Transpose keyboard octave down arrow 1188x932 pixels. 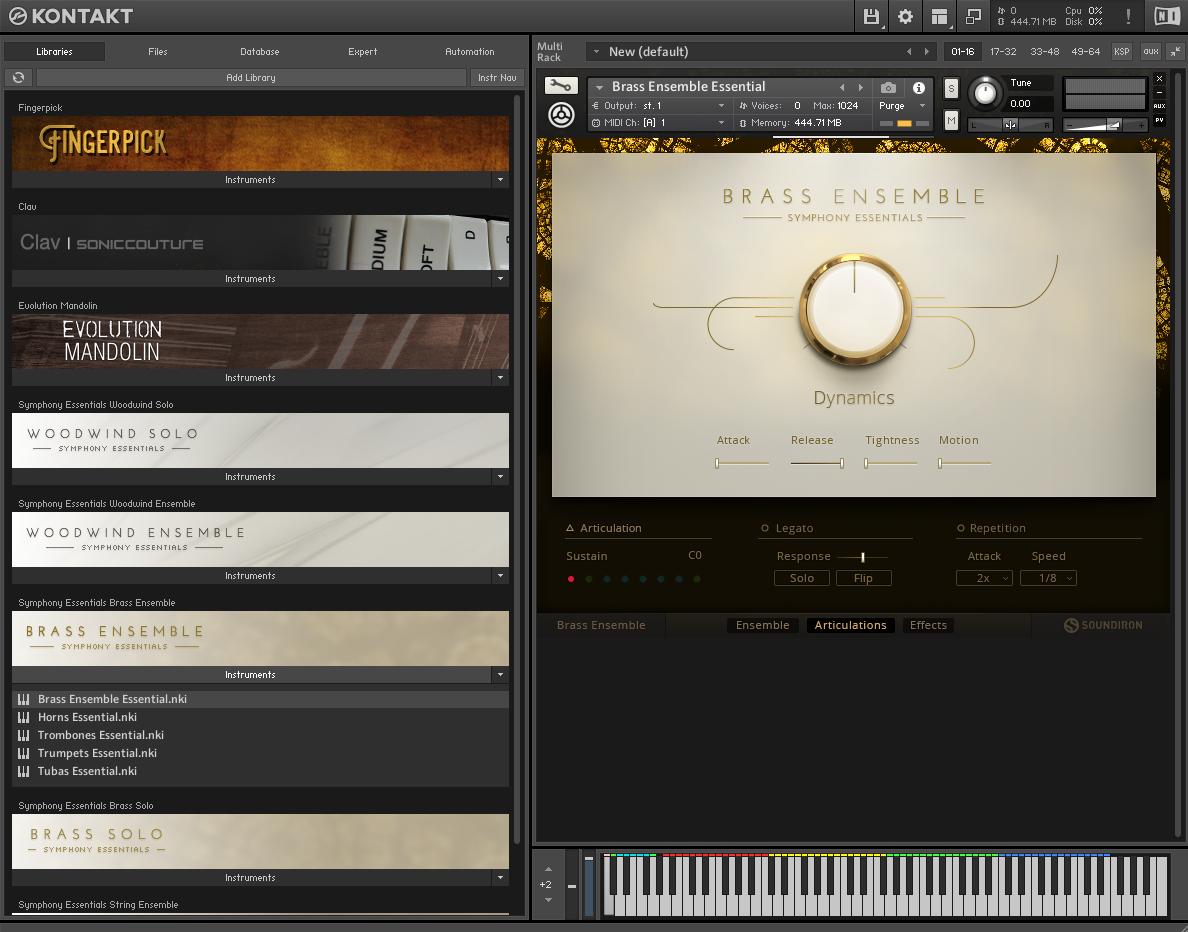549,900
